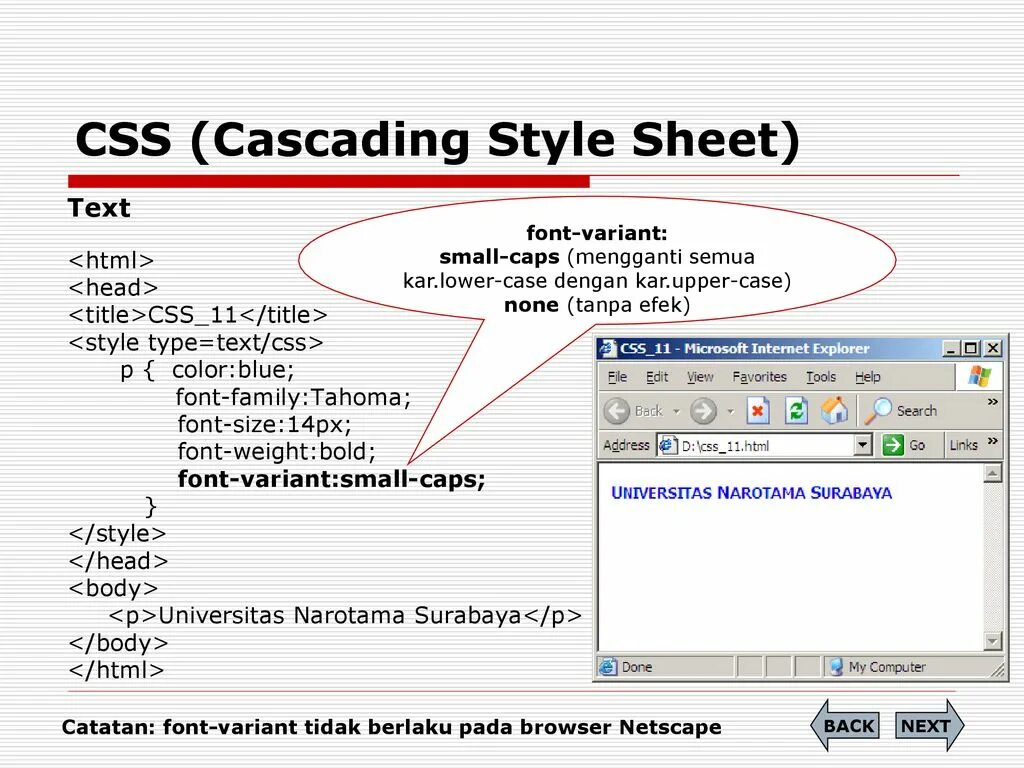Open the View menu in Internet Explorer
The width and height of the screenshot is (1024, 768).
tap(699, 377)
